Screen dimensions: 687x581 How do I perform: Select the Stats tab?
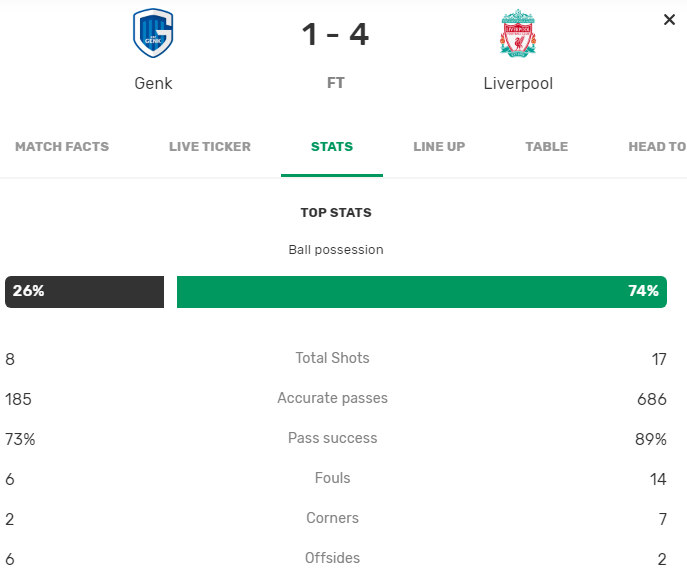332,147
